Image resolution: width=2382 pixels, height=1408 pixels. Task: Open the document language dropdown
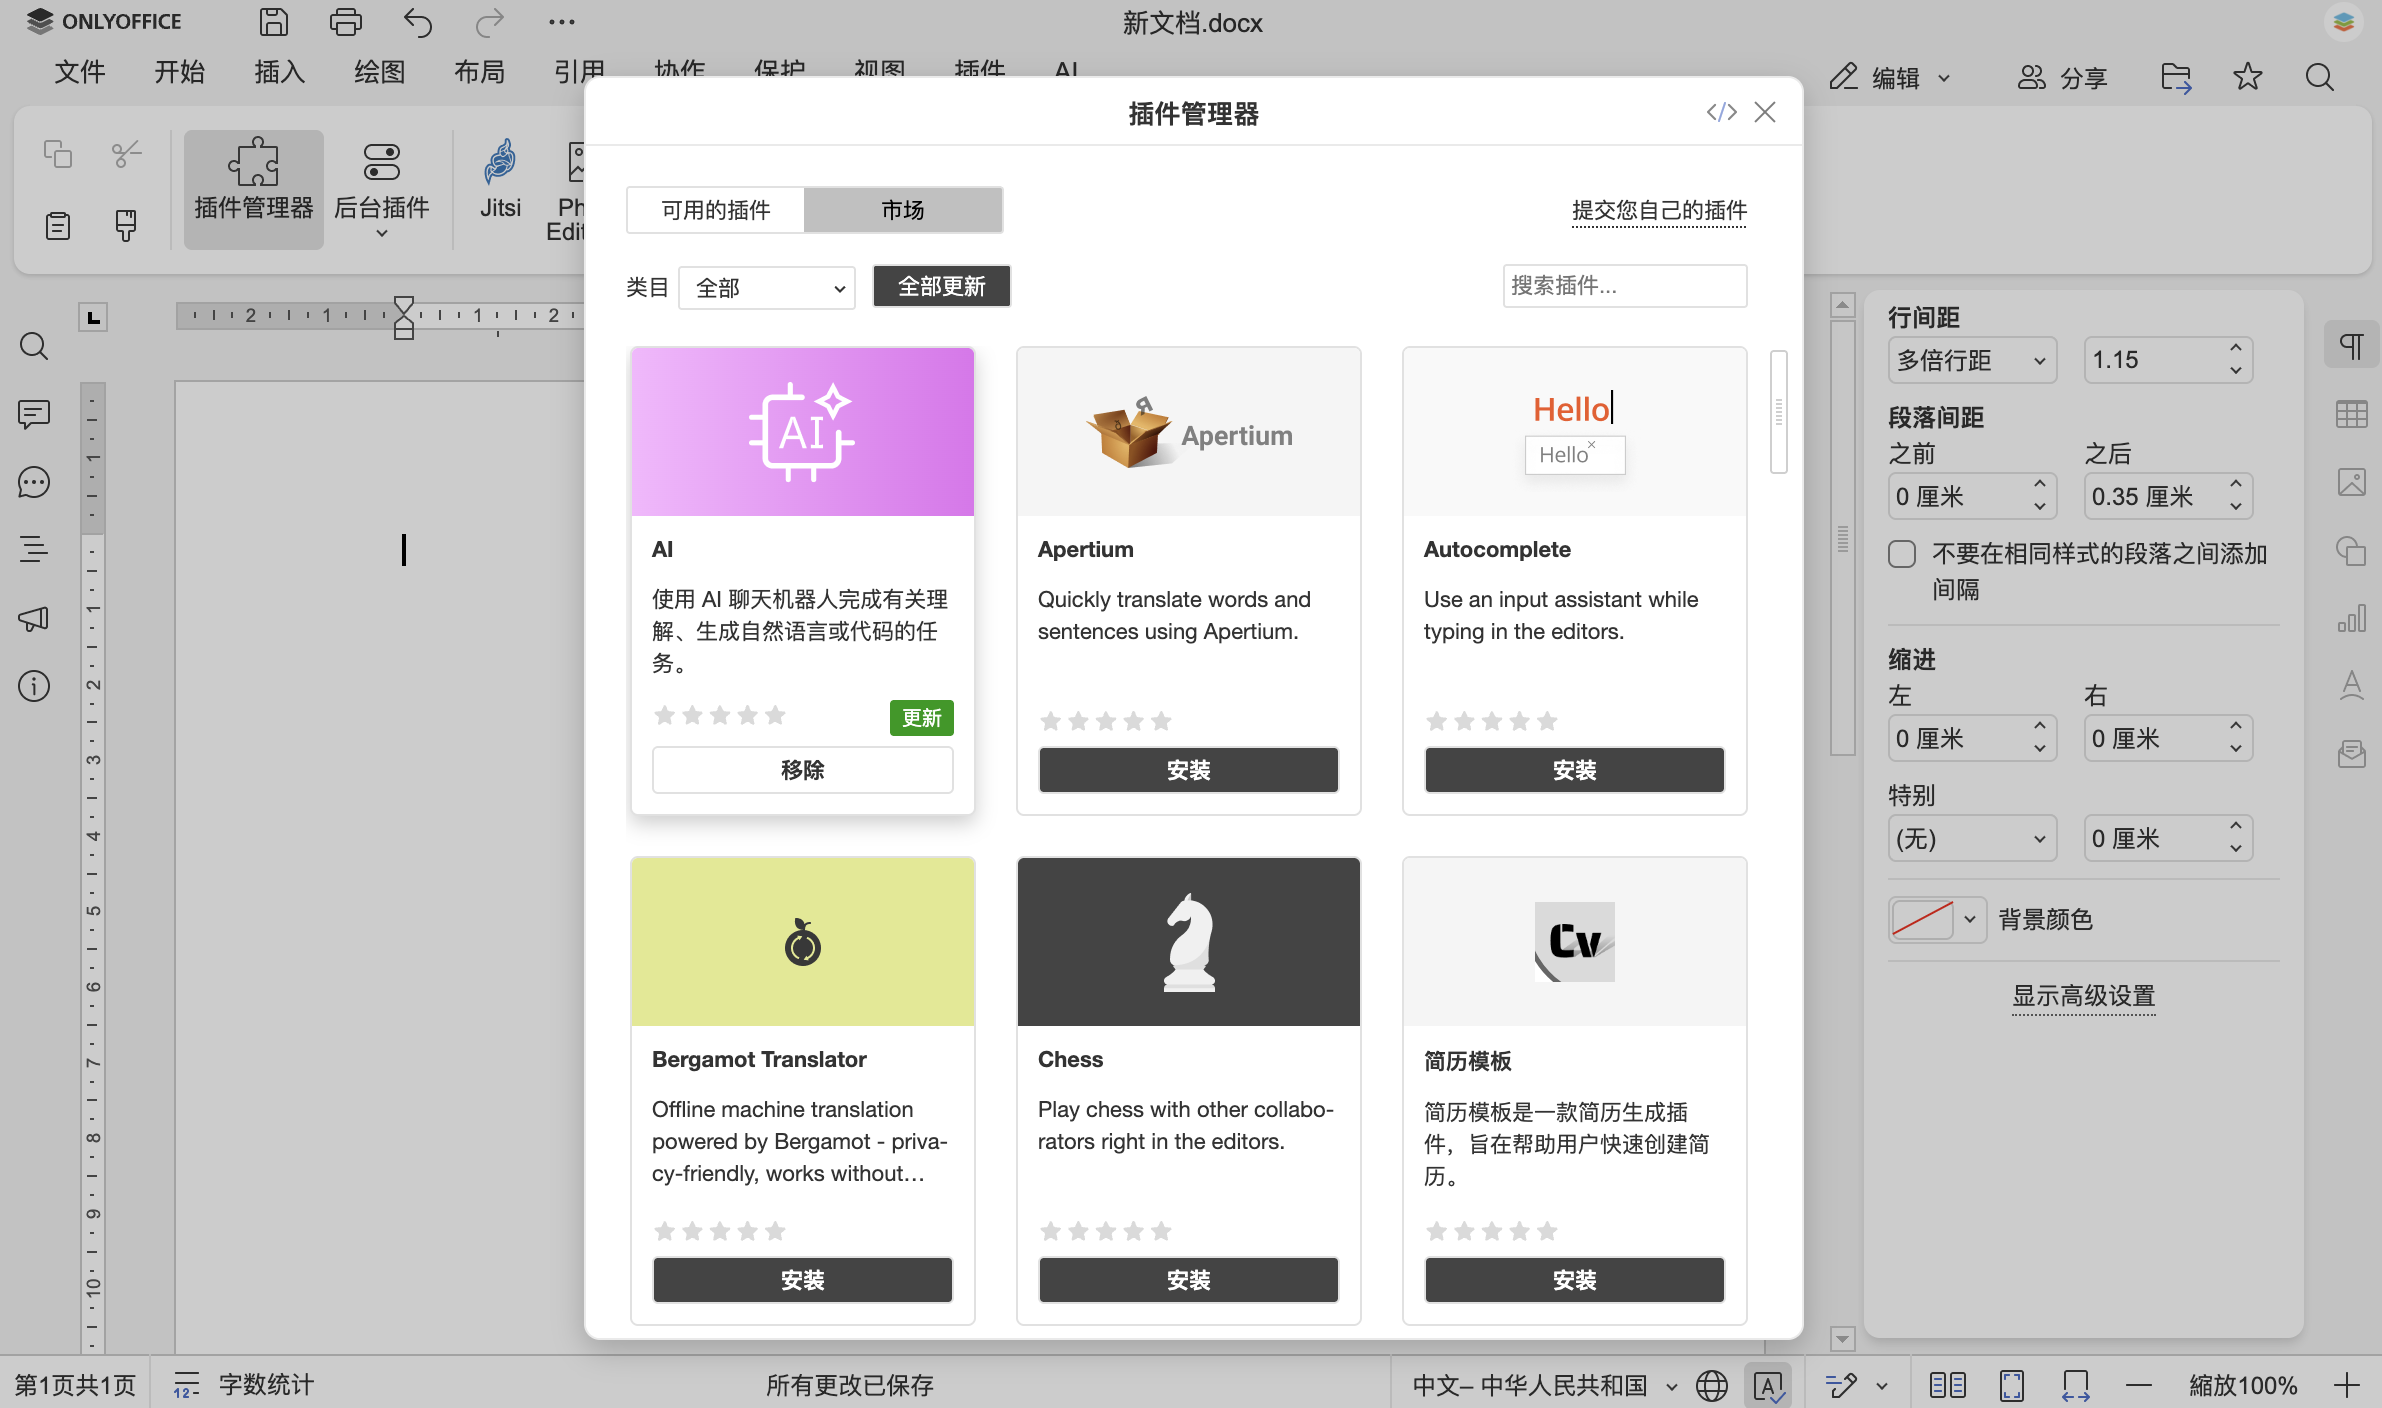pos(1538,1384)
